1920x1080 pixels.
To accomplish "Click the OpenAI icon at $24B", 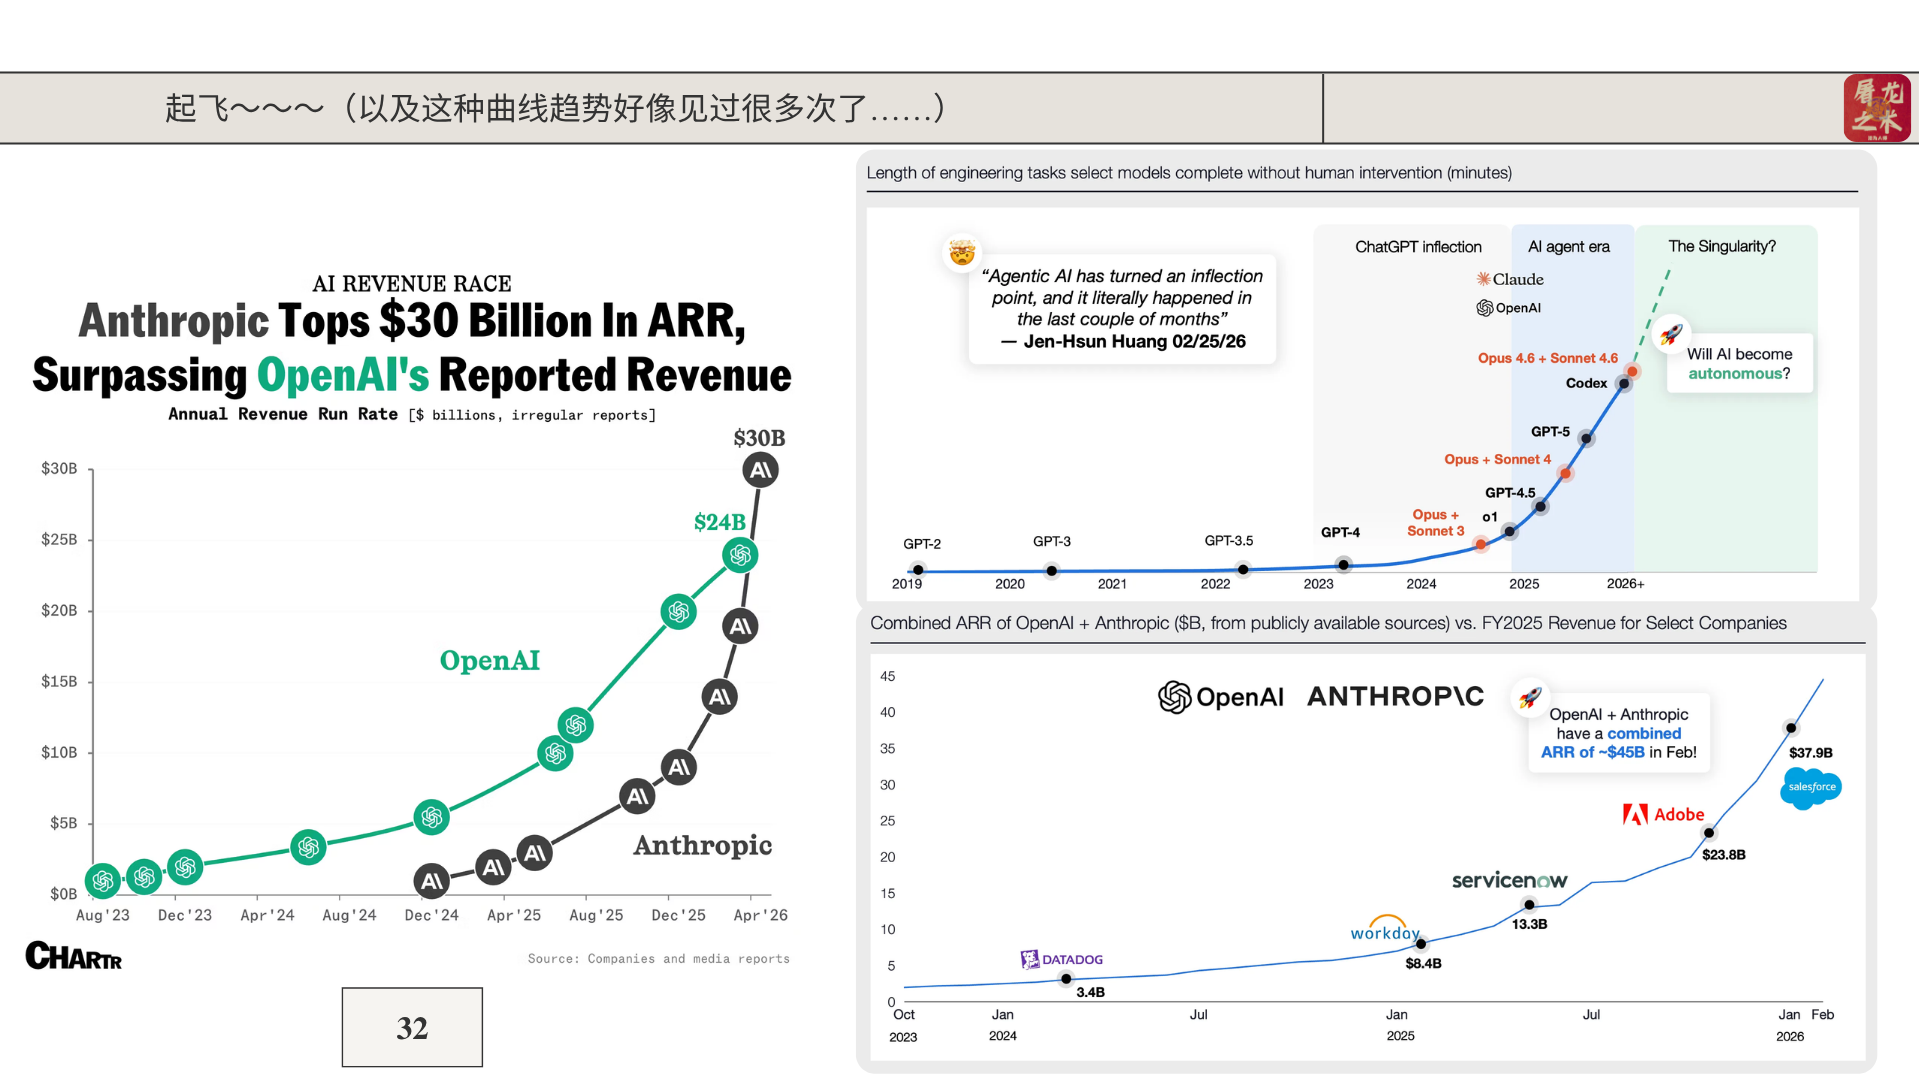I will pyautogui.click(x=740, y=555).
